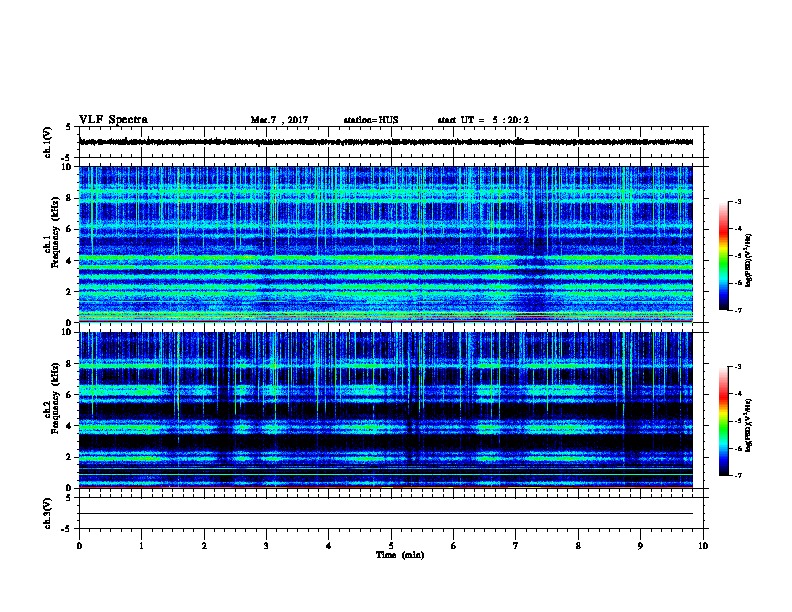Click the "-3" tick on lower colorbar
This screenshot has height=612, width=792.
737,367
